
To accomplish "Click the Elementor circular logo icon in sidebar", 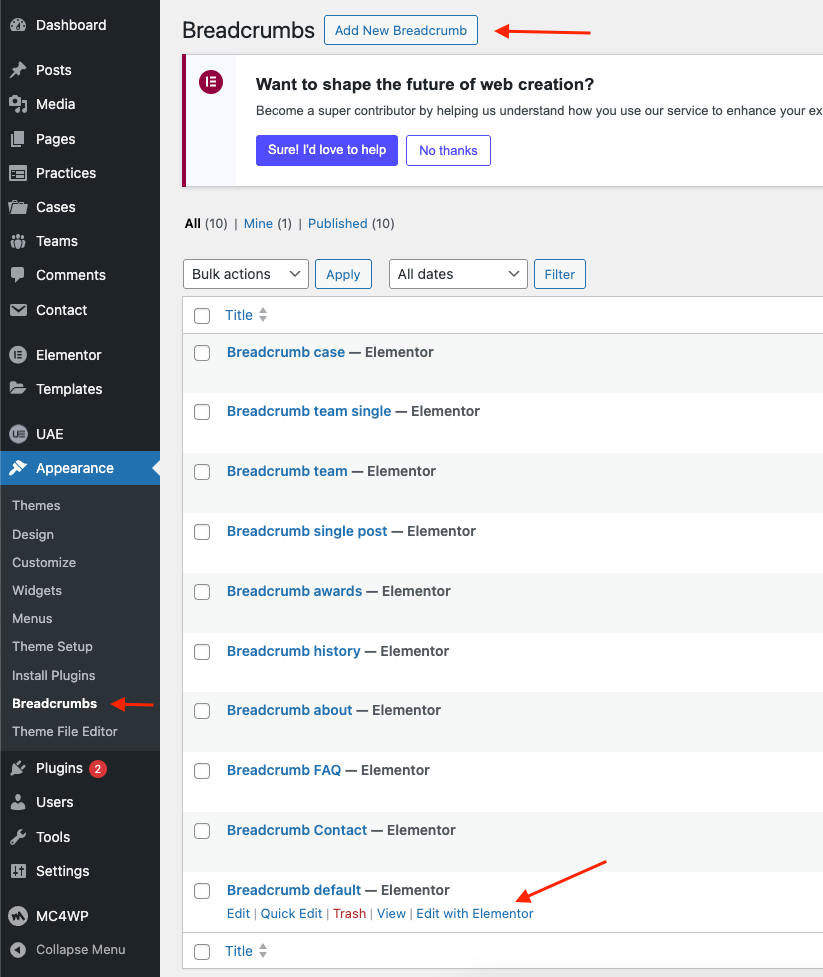I will (x=18, y=355).
